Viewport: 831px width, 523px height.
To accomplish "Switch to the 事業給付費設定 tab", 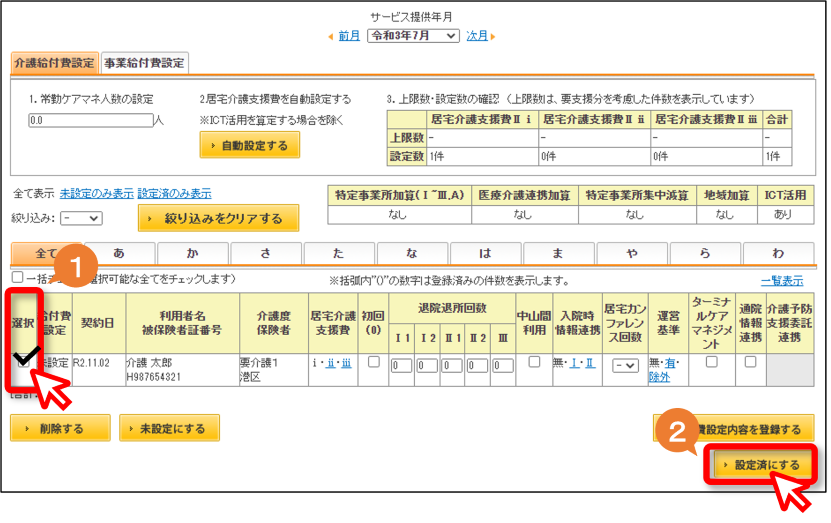I will [x=144, y=63].
